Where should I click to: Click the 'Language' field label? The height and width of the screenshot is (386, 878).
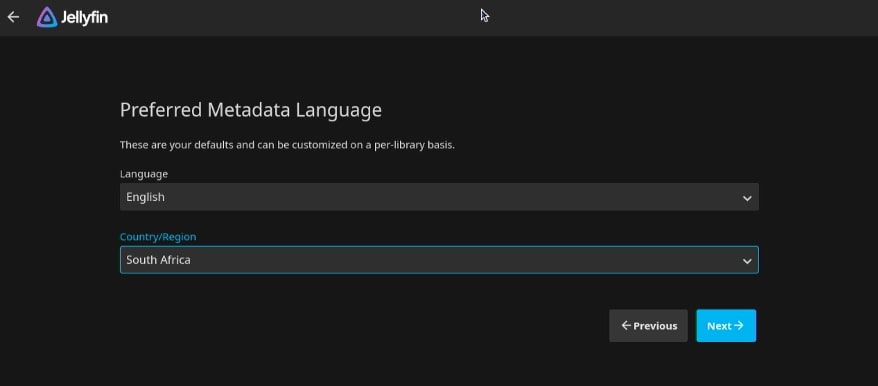tap(144, 174)
